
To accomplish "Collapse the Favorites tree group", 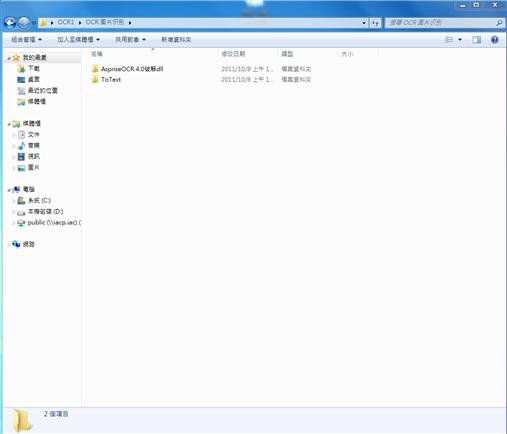I will click(9, 58).
